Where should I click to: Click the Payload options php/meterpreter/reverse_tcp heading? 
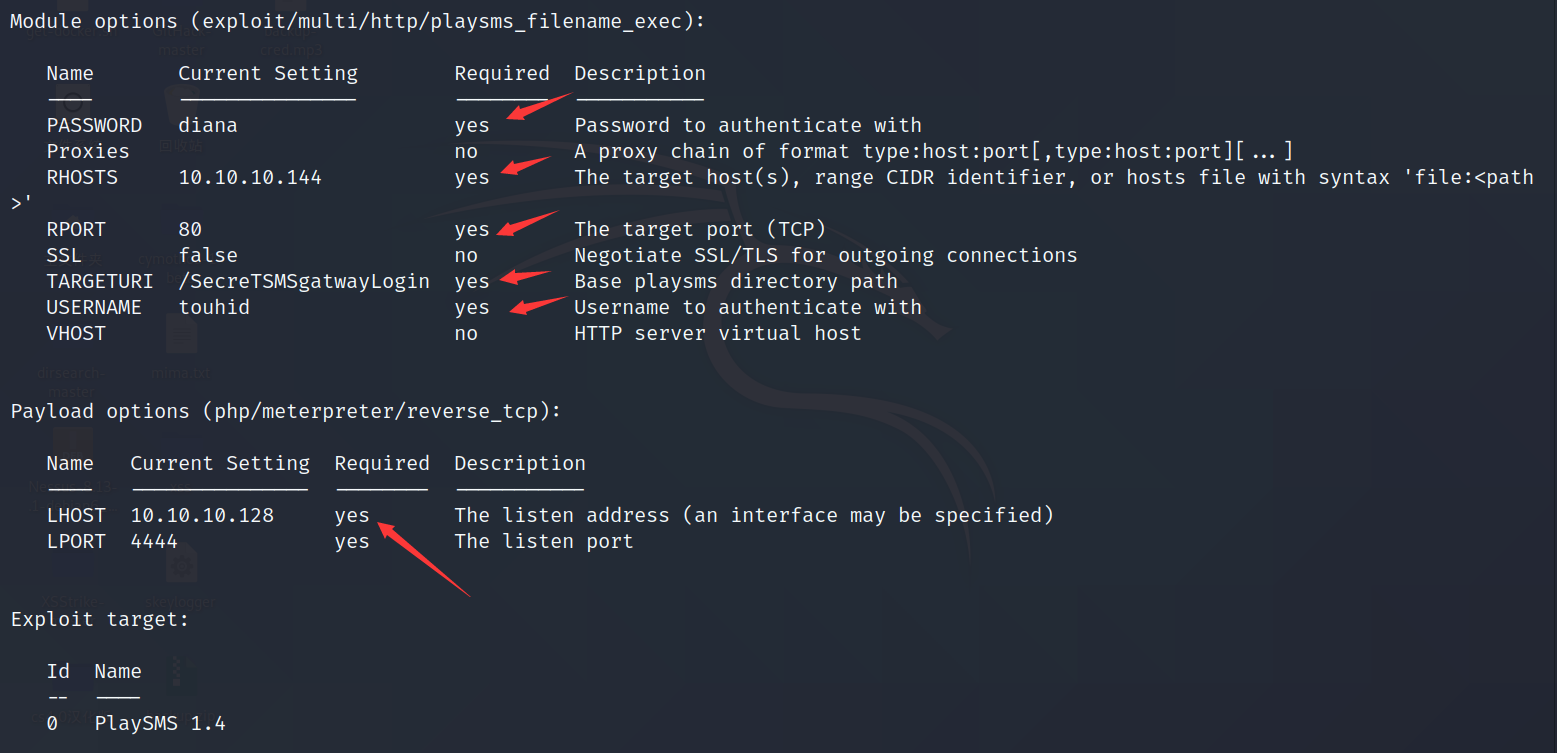coord(286,412)
